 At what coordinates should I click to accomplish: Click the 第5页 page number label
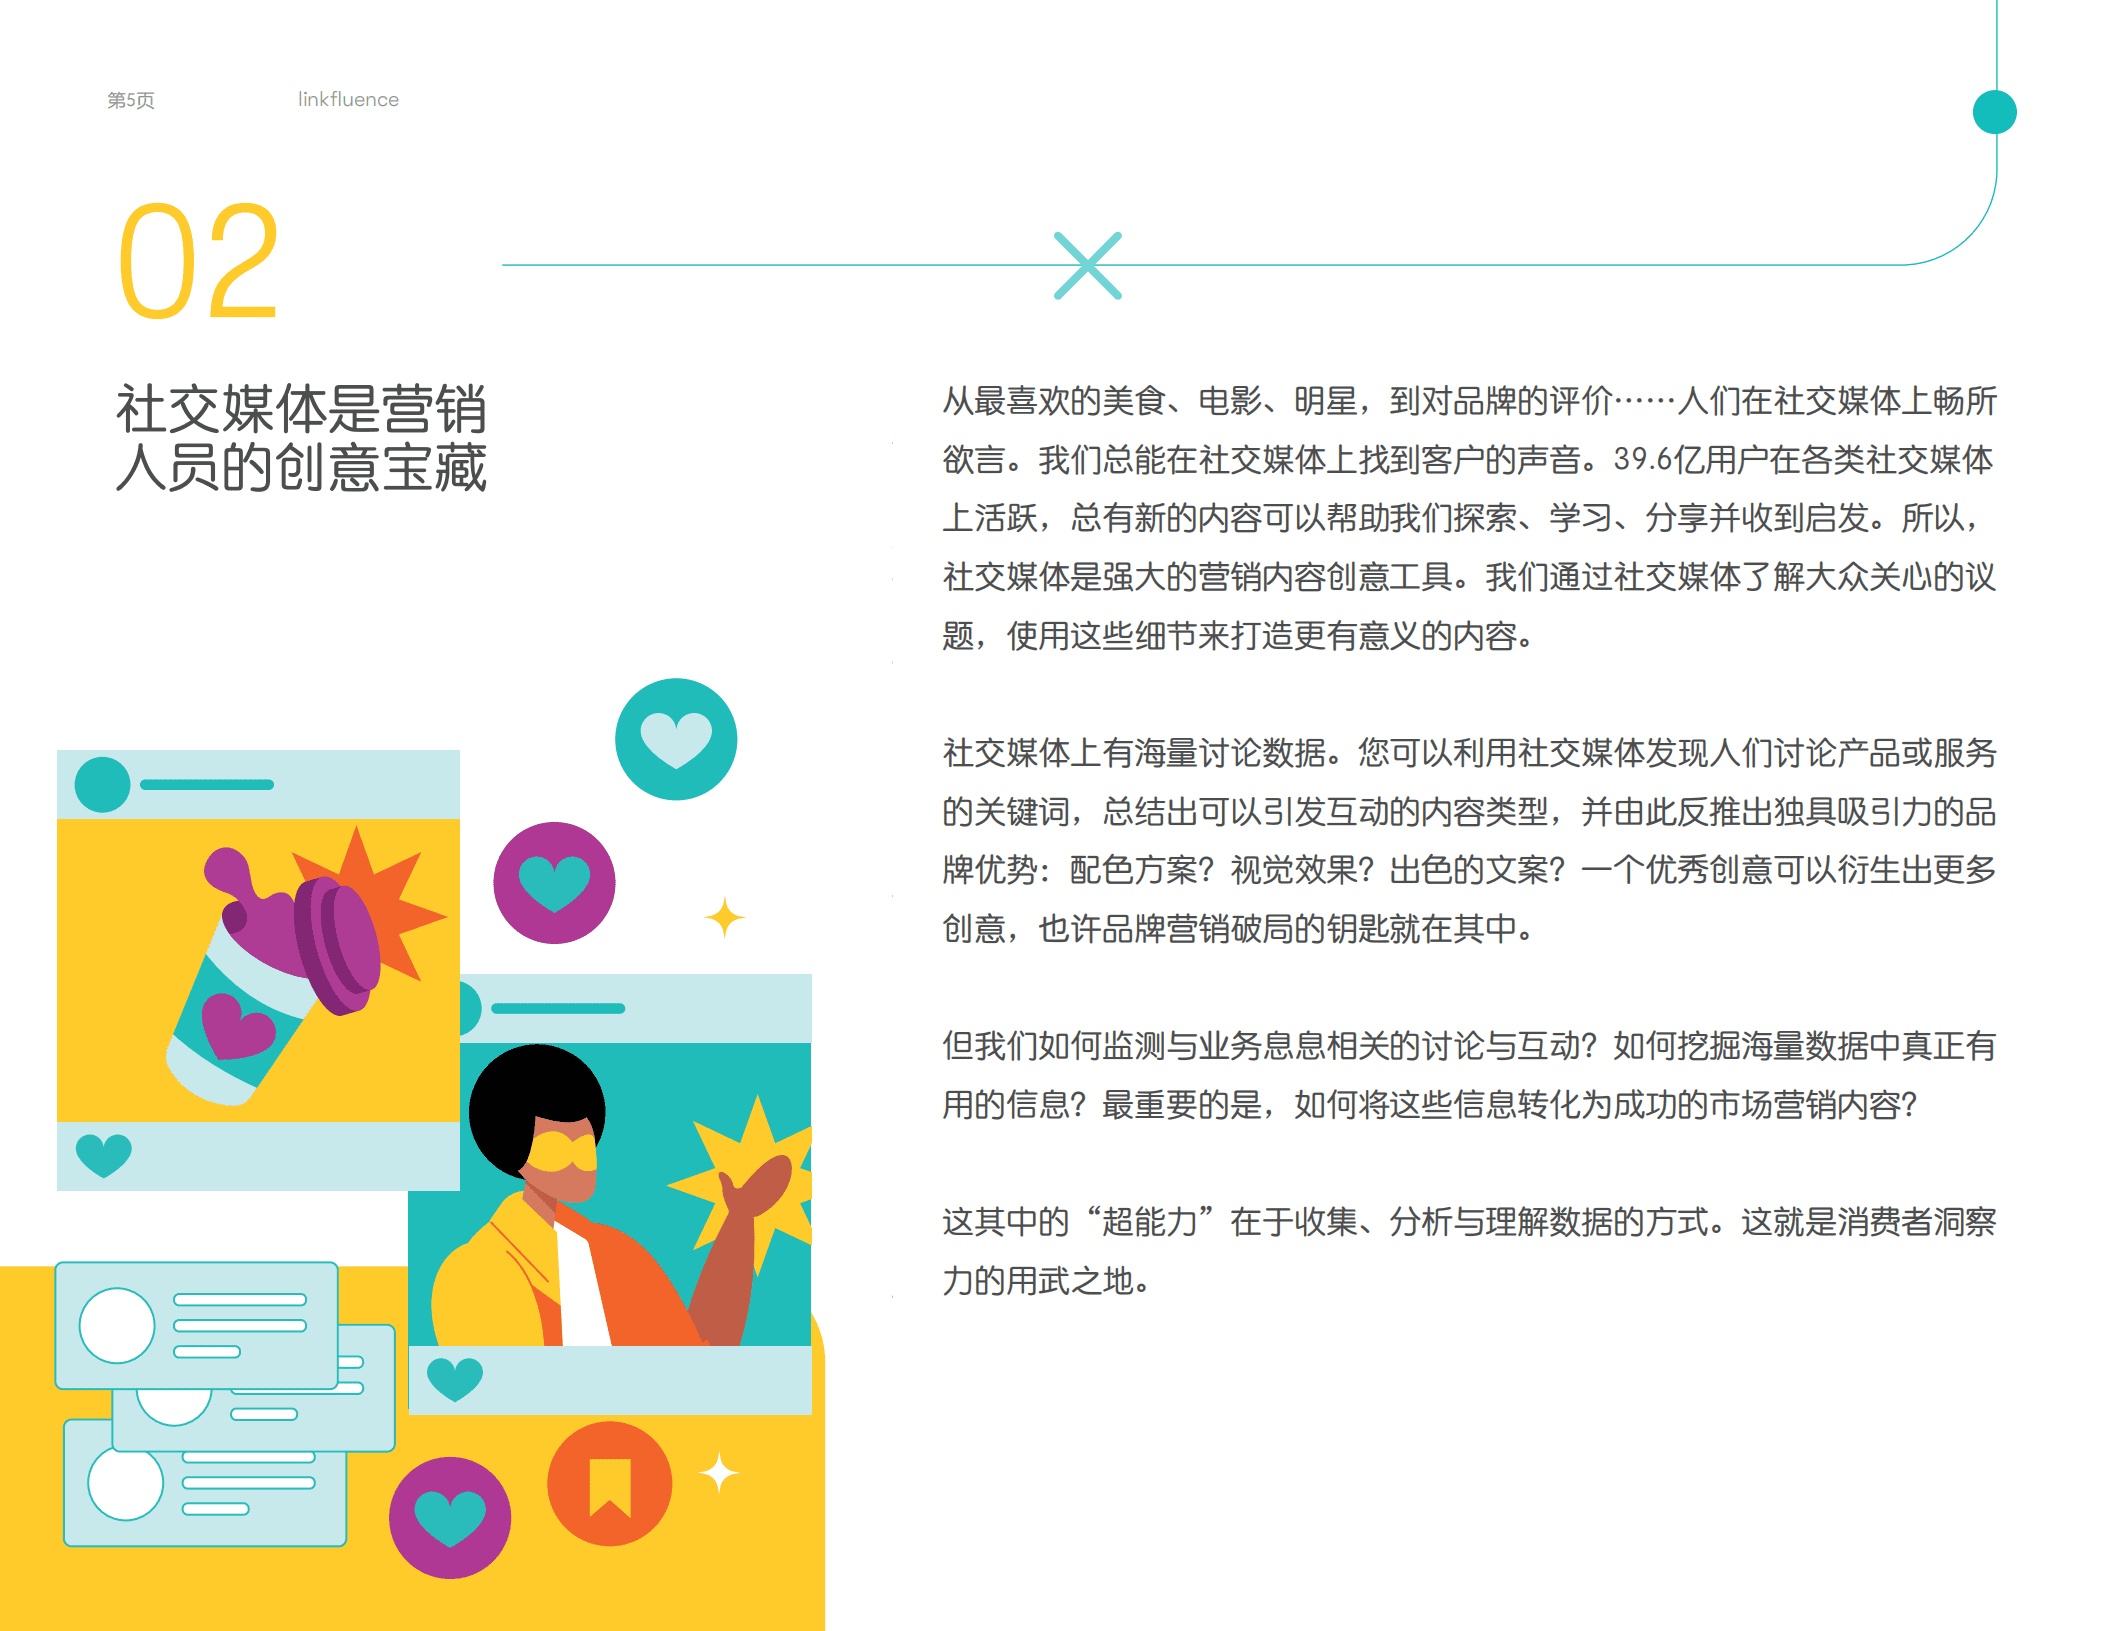coord(133,100)
